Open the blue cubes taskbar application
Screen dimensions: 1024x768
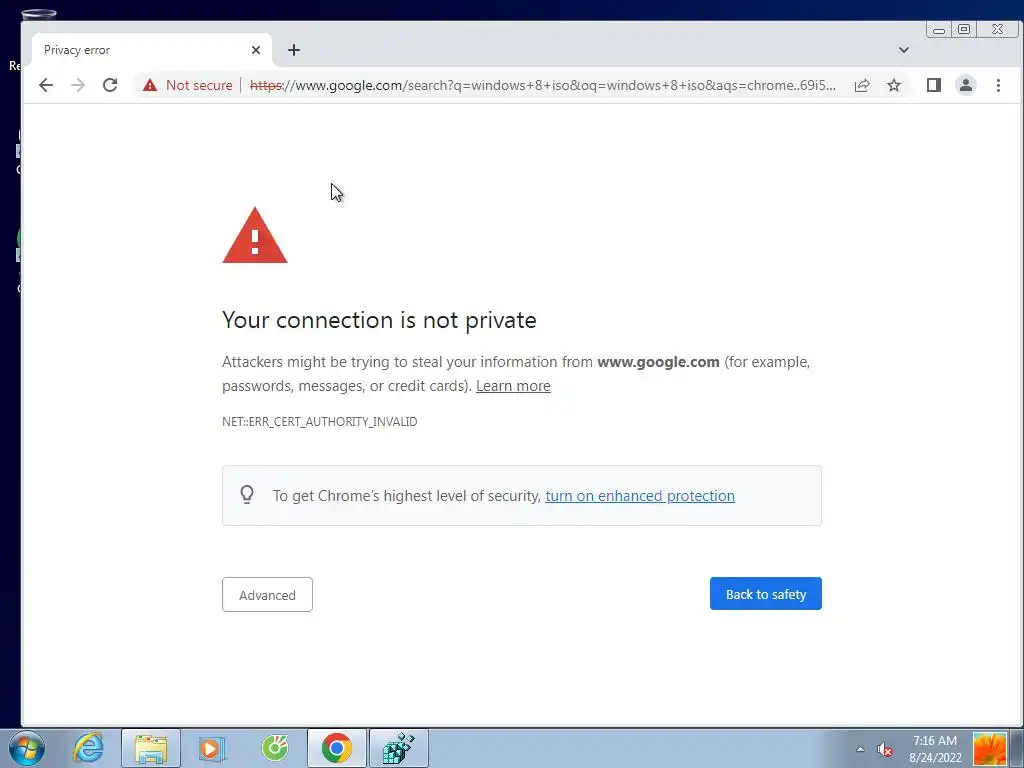pyautogui.click(x=398, y=748)
